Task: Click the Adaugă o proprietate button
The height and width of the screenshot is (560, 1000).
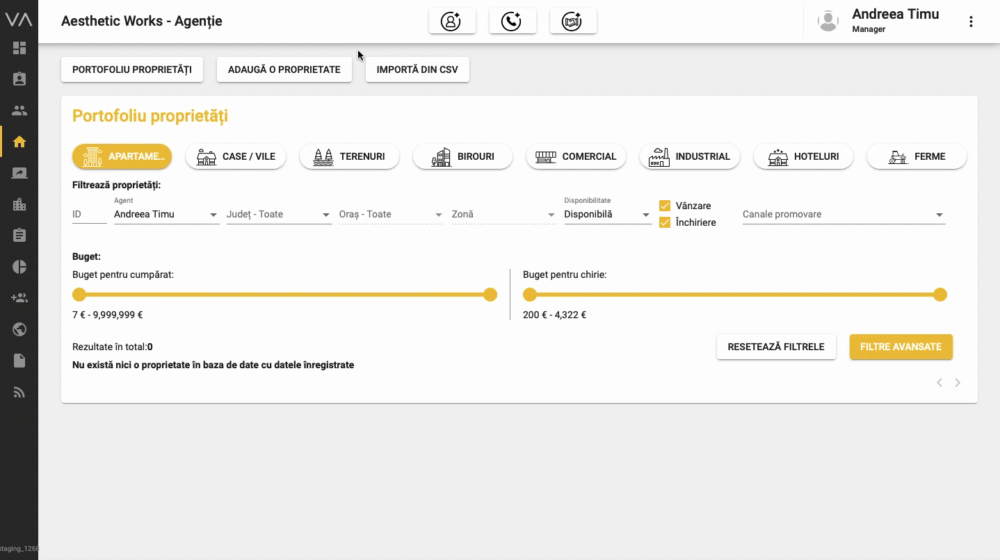Action: 284,70
